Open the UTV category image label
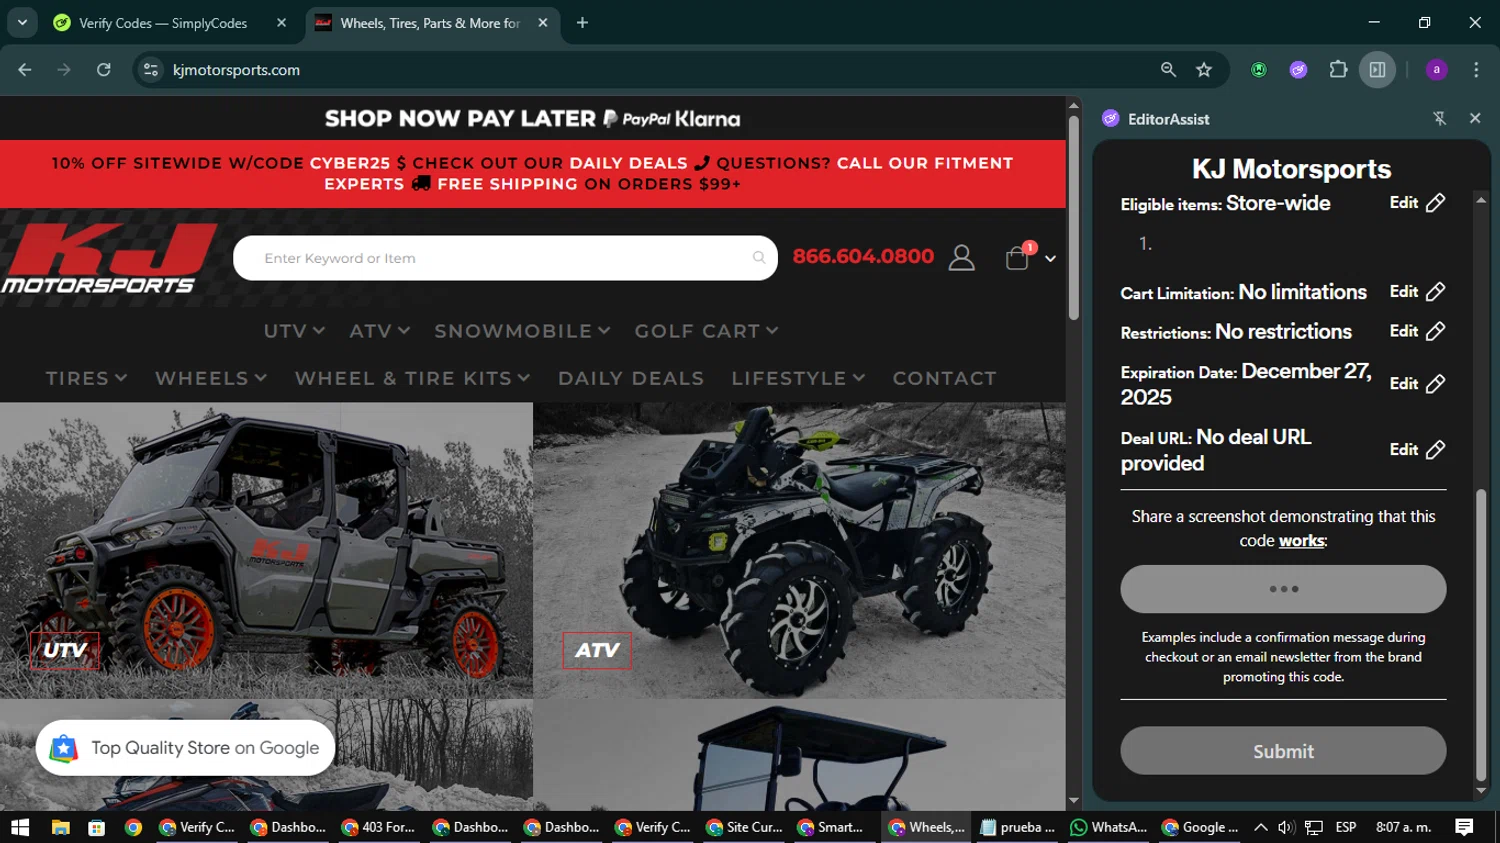This screenshot has height=843, width=1500. [x=64, y=650]
